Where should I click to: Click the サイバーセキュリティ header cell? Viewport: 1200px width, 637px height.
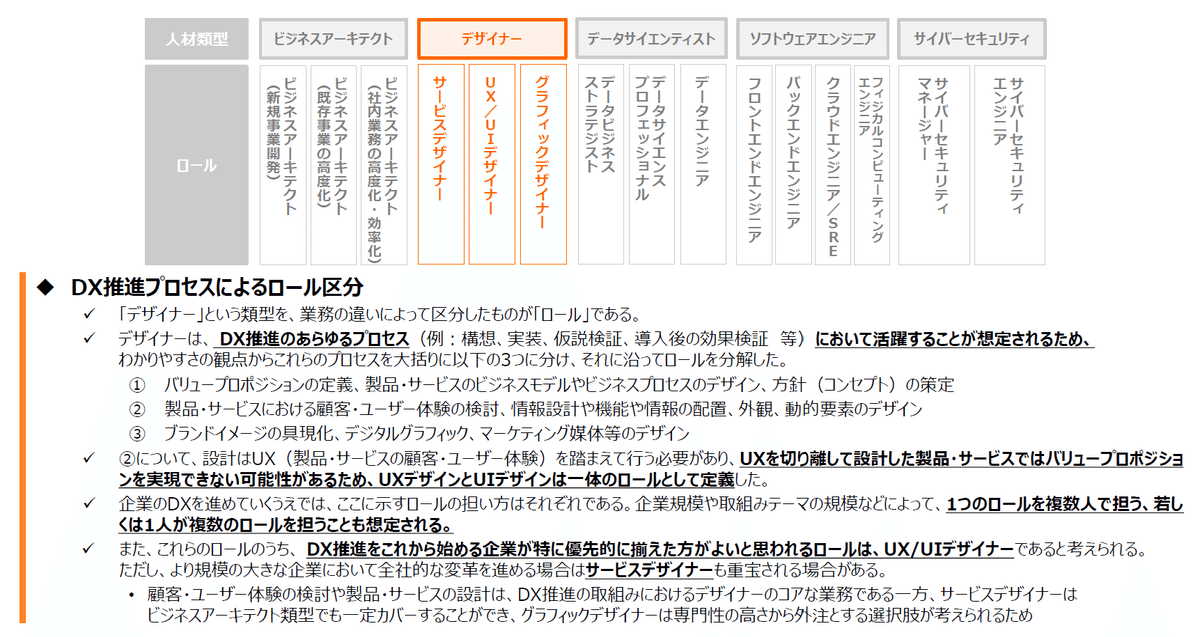(x=971, y=38)
